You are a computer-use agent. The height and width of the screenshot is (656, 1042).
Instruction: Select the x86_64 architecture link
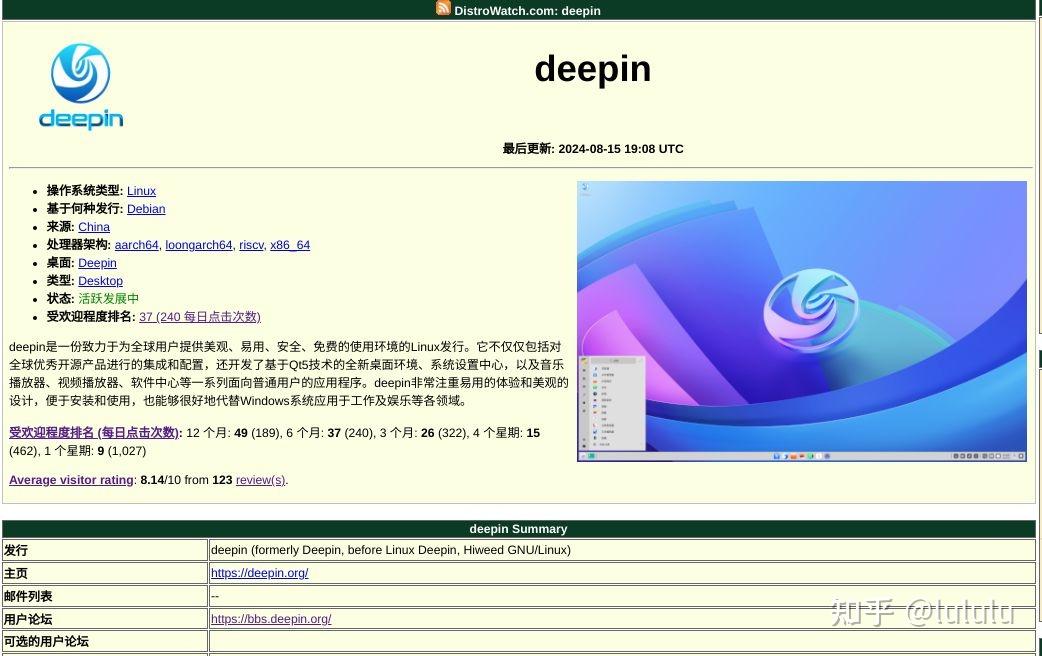coord(290,245)
